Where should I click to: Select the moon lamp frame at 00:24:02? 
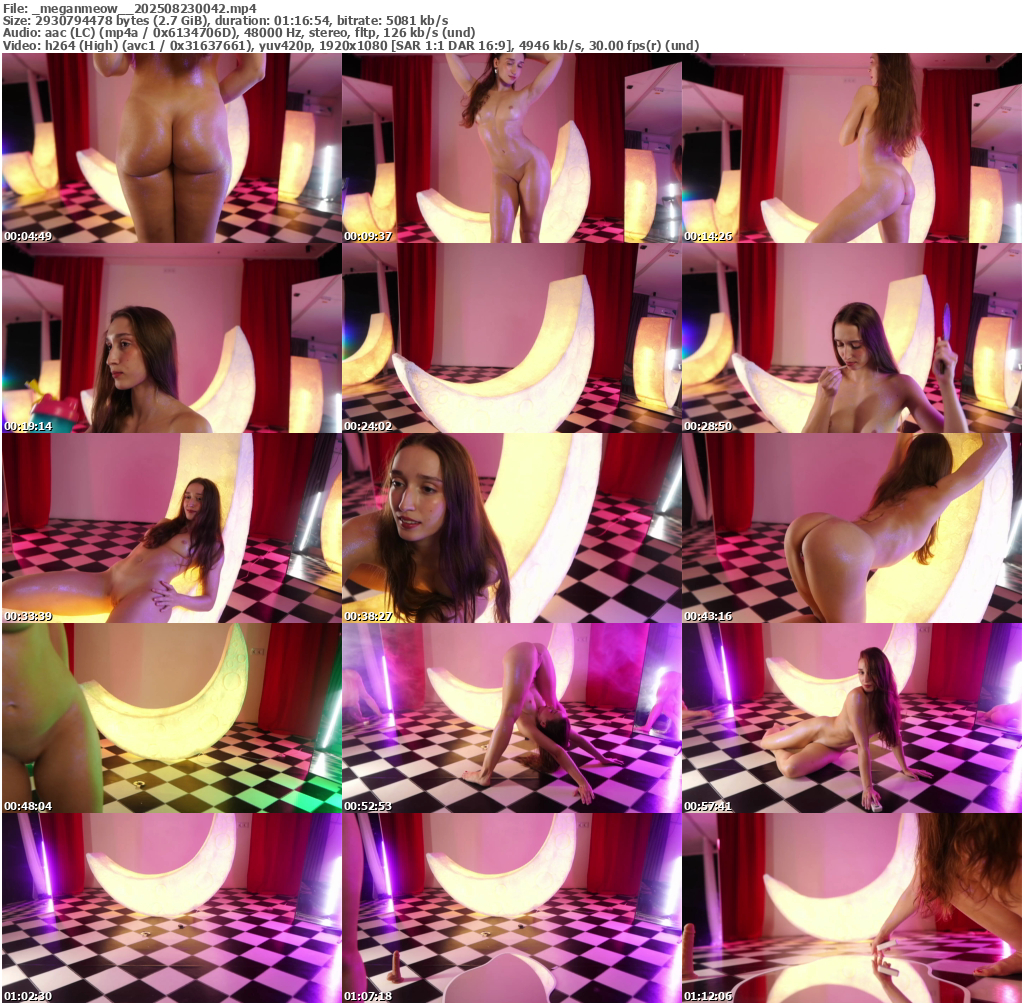511,338
